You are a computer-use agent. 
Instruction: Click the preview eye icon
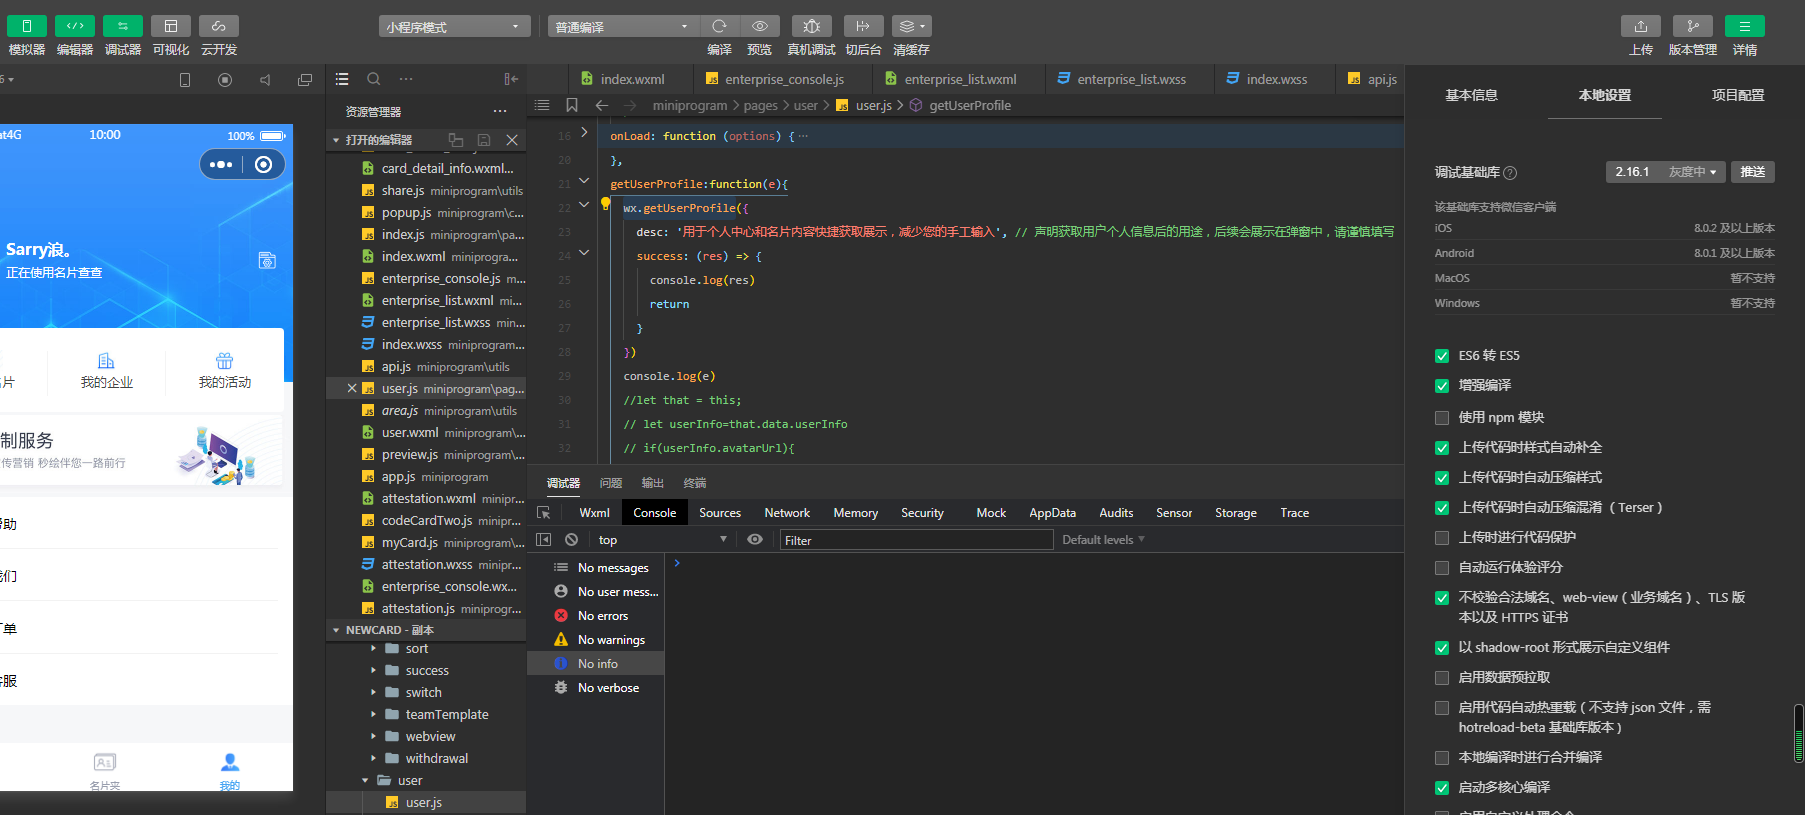(760, 26)
